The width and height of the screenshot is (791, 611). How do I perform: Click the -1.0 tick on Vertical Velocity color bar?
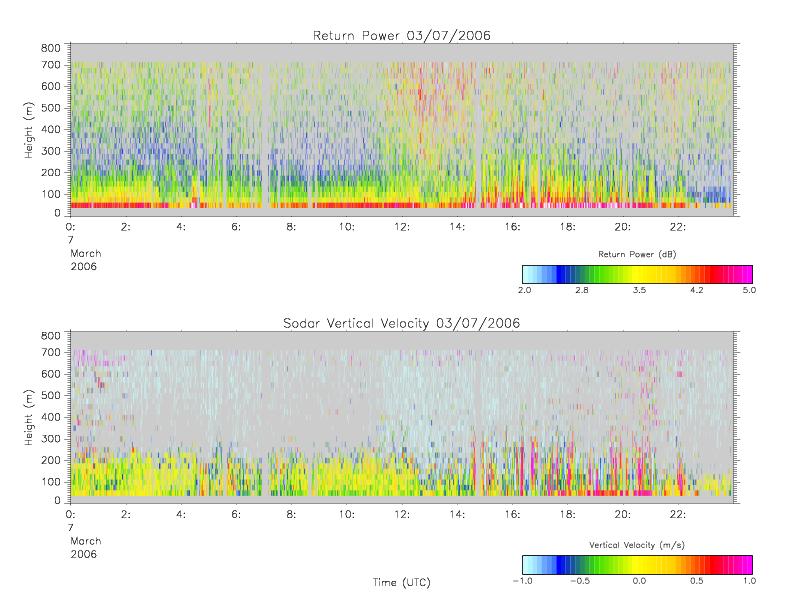[522, 581]
